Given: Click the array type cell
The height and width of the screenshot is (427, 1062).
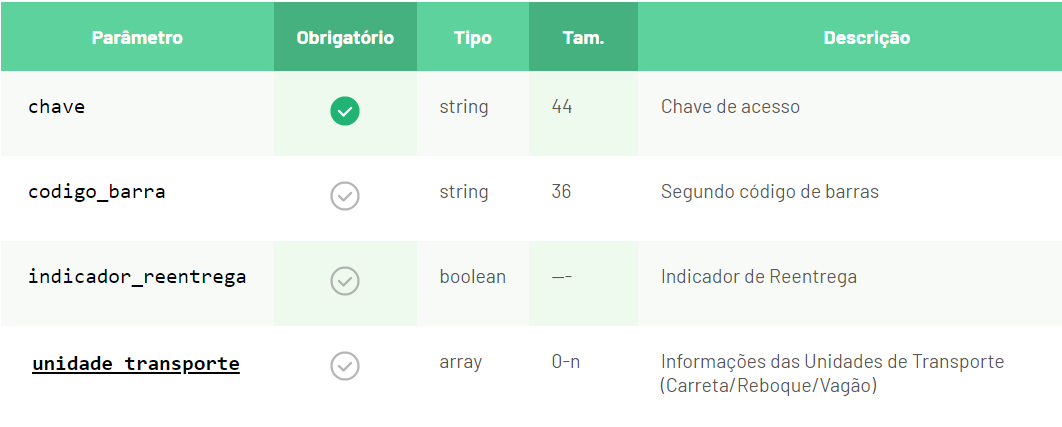Looking at the screenshot, I should 461,362.
